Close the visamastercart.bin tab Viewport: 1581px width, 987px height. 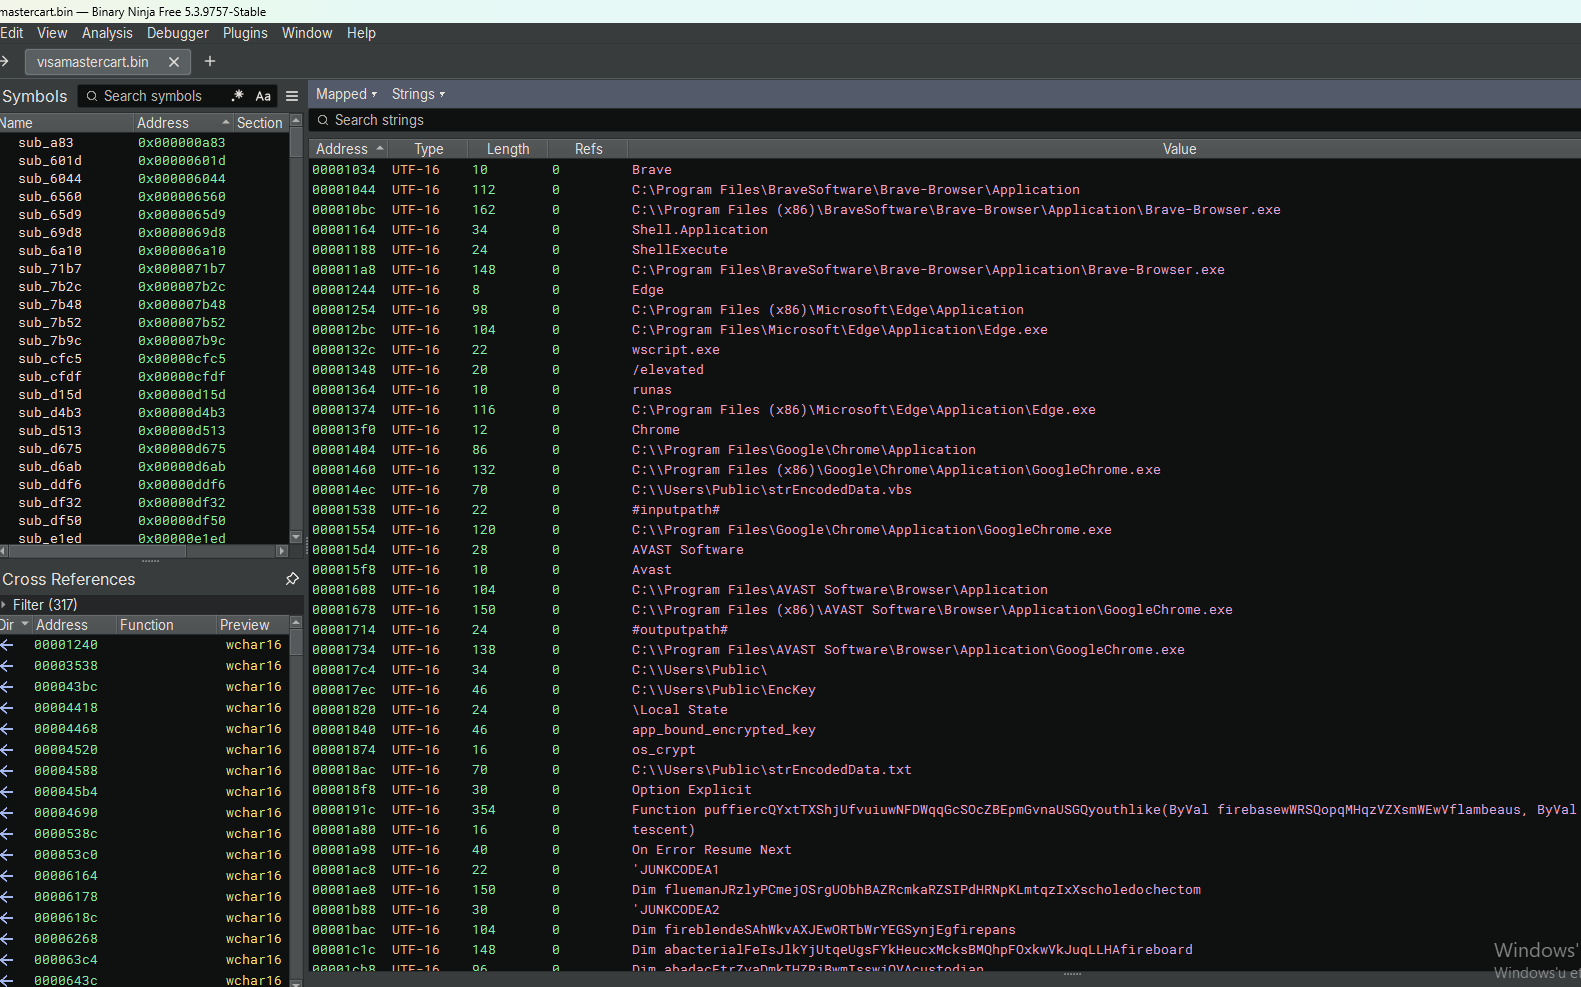coord(174,62)
